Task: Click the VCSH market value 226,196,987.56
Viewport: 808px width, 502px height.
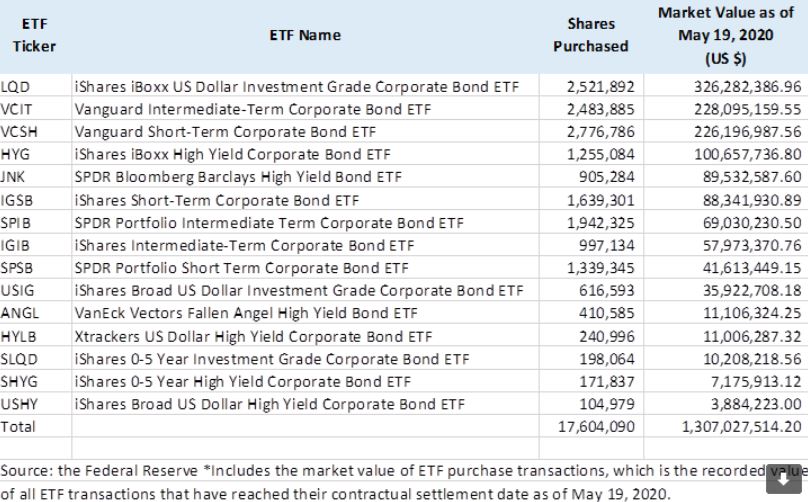Action: pos(747,131)
